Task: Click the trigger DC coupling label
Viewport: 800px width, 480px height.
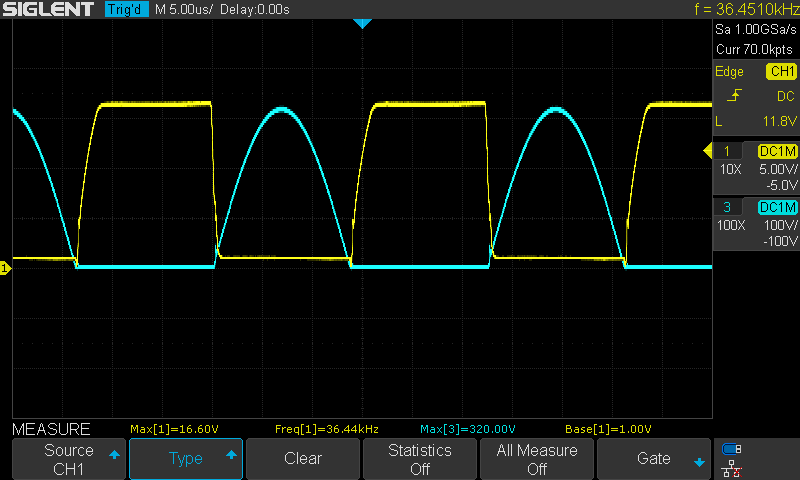Action: click(x=786, y=96)
